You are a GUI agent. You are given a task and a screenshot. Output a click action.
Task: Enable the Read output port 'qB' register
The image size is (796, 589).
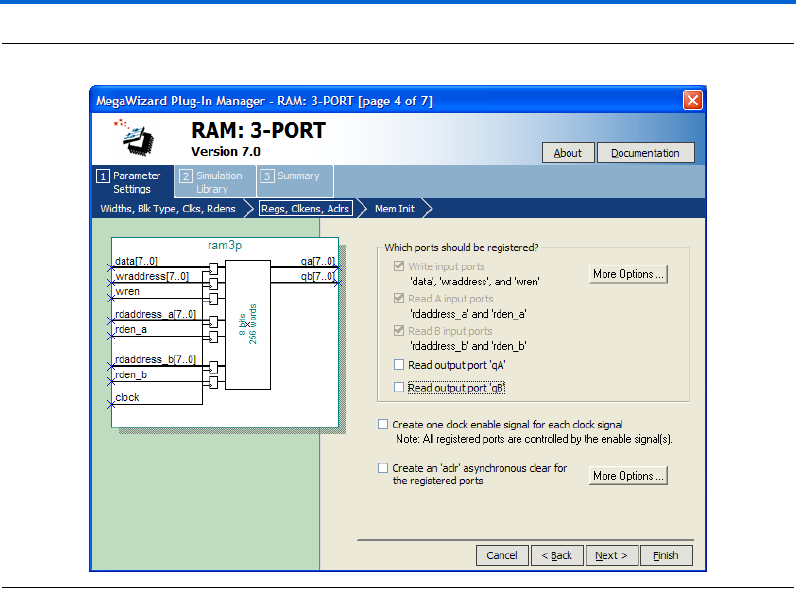click(x=399, y=387)
